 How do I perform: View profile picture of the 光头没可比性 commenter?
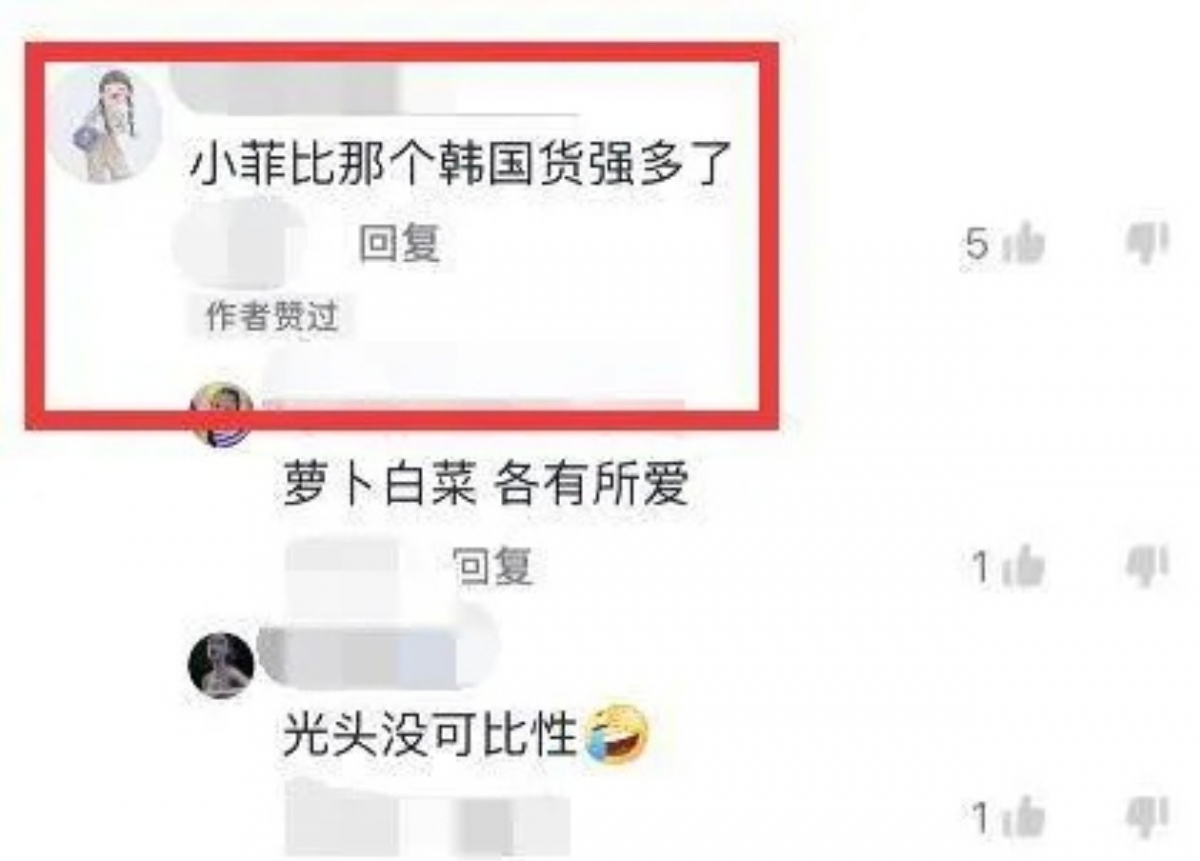click(221, 665)
